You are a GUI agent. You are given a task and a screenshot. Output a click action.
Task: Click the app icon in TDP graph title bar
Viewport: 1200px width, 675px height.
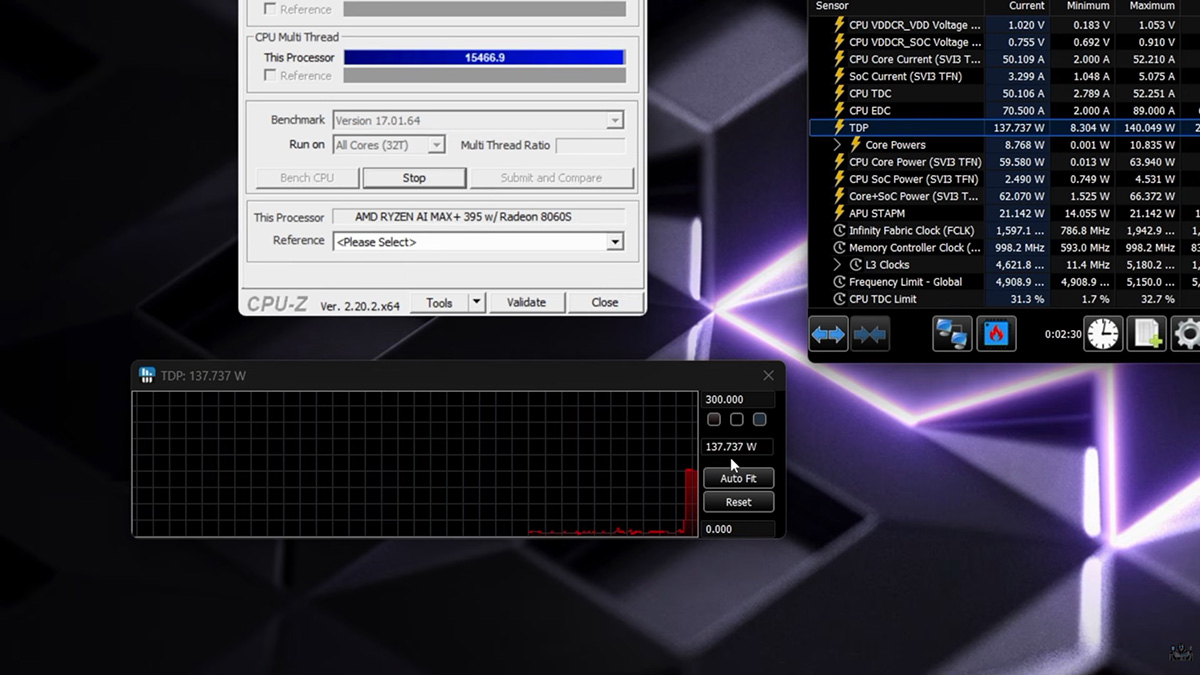click(x=147, y=375)
